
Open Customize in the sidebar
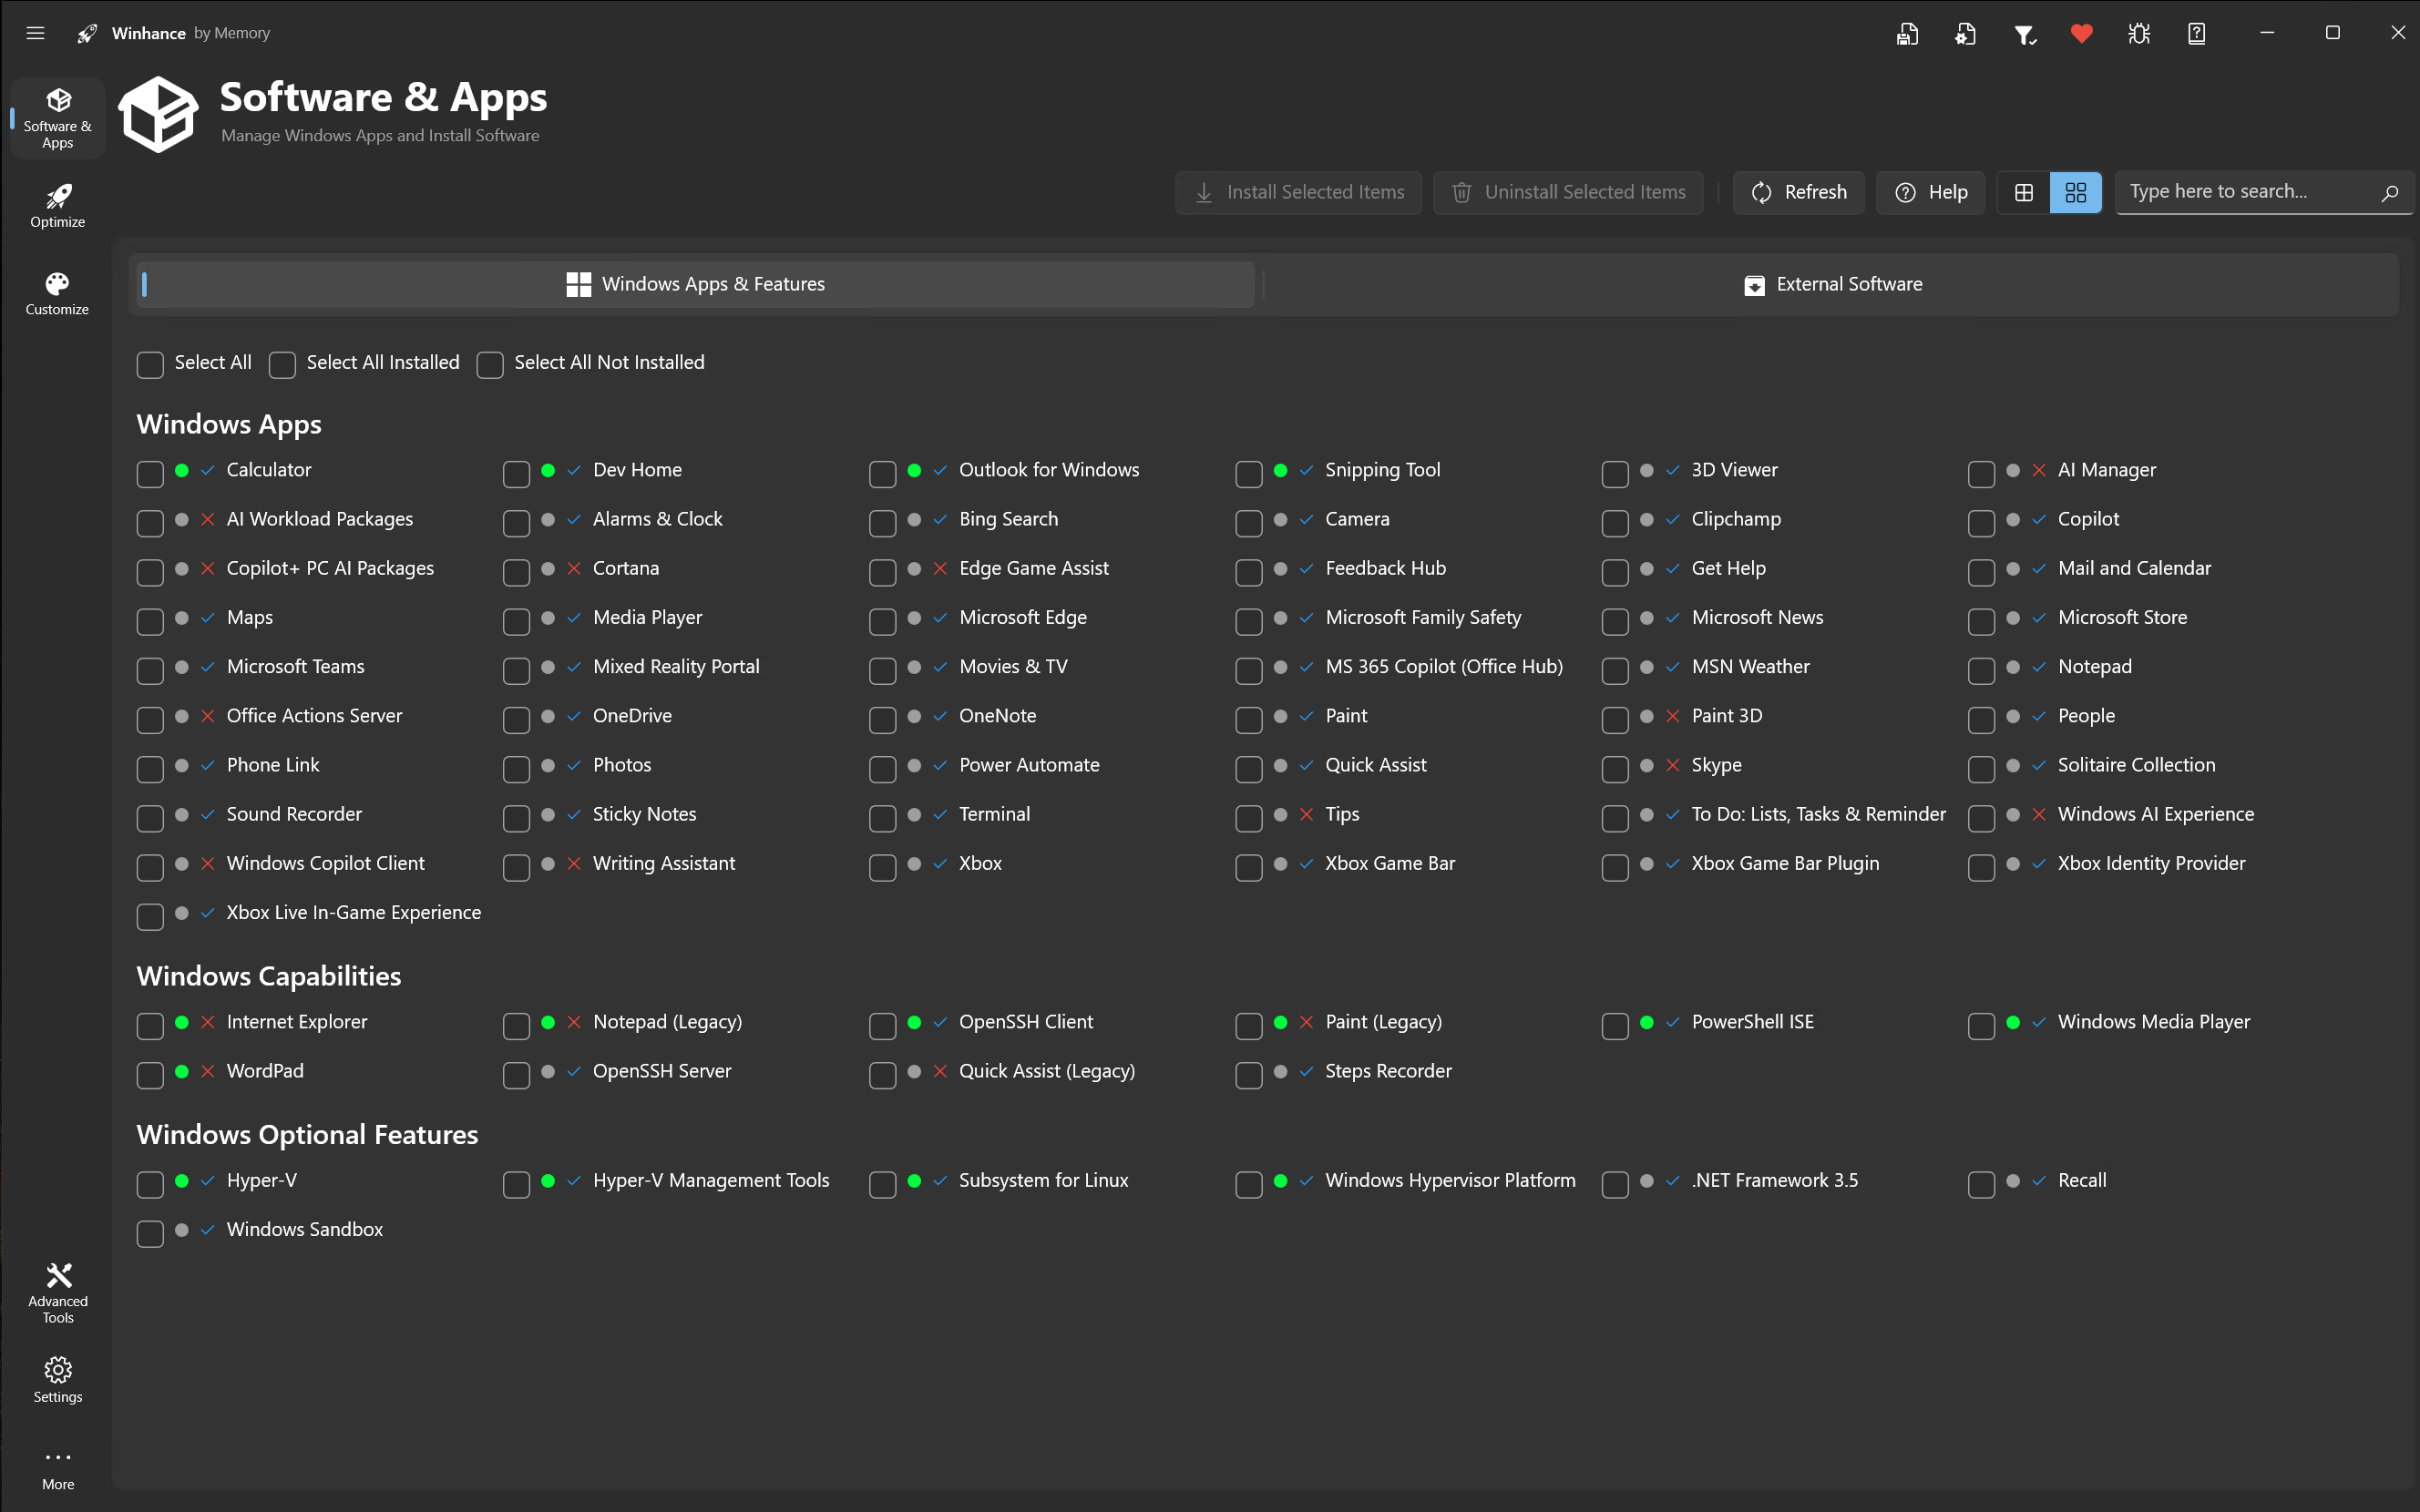pyautogui.click(x=58, y=294)
